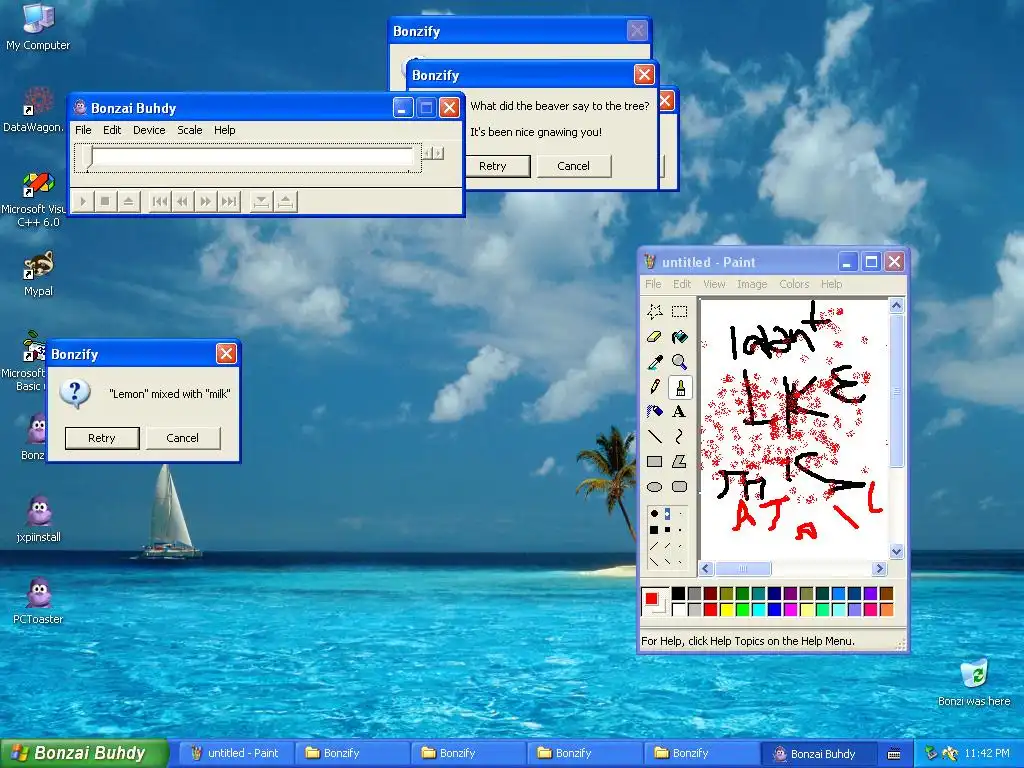Close the Lemon milk Bonzify dialog

pos(226,353)
